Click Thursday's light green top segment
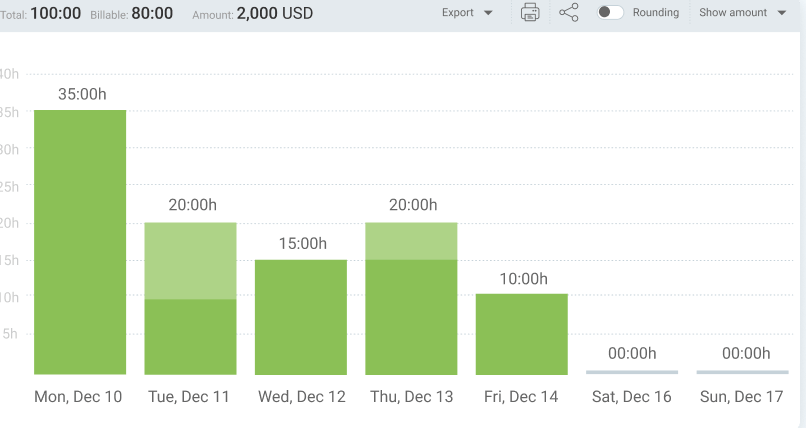The image size is (806, 428). click(x=411, y=240)
